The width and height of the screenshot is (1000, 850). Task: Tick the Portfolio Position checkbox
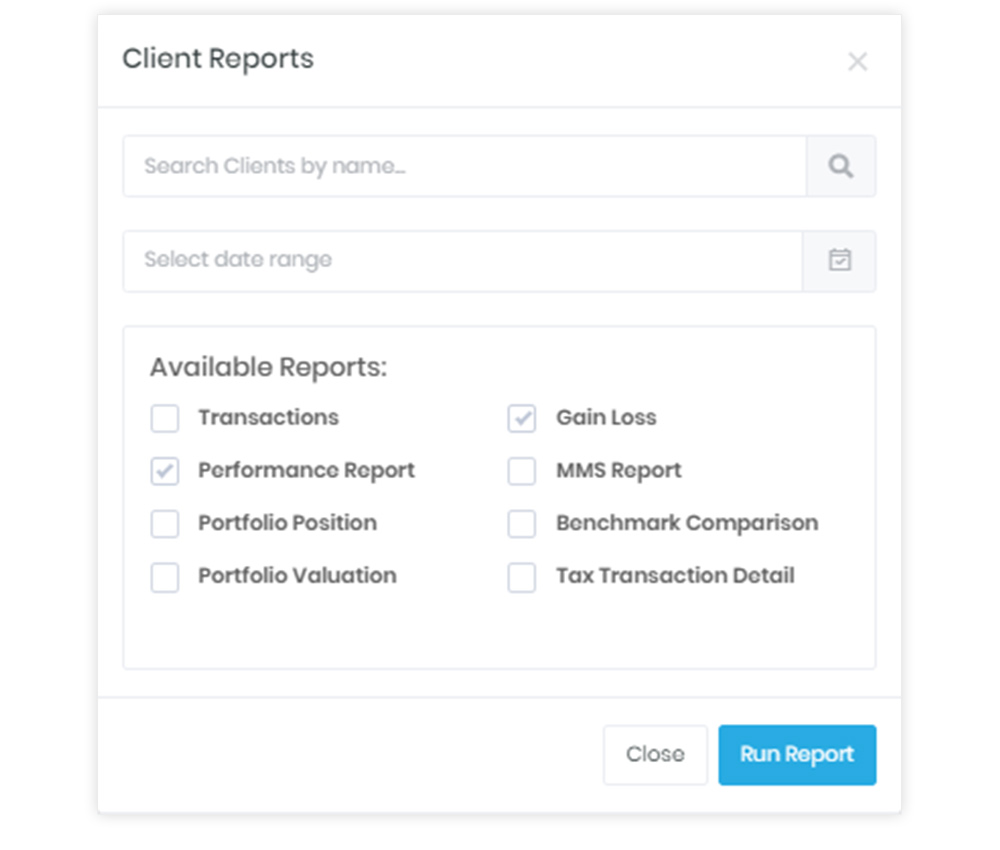(x=165, y=524)
